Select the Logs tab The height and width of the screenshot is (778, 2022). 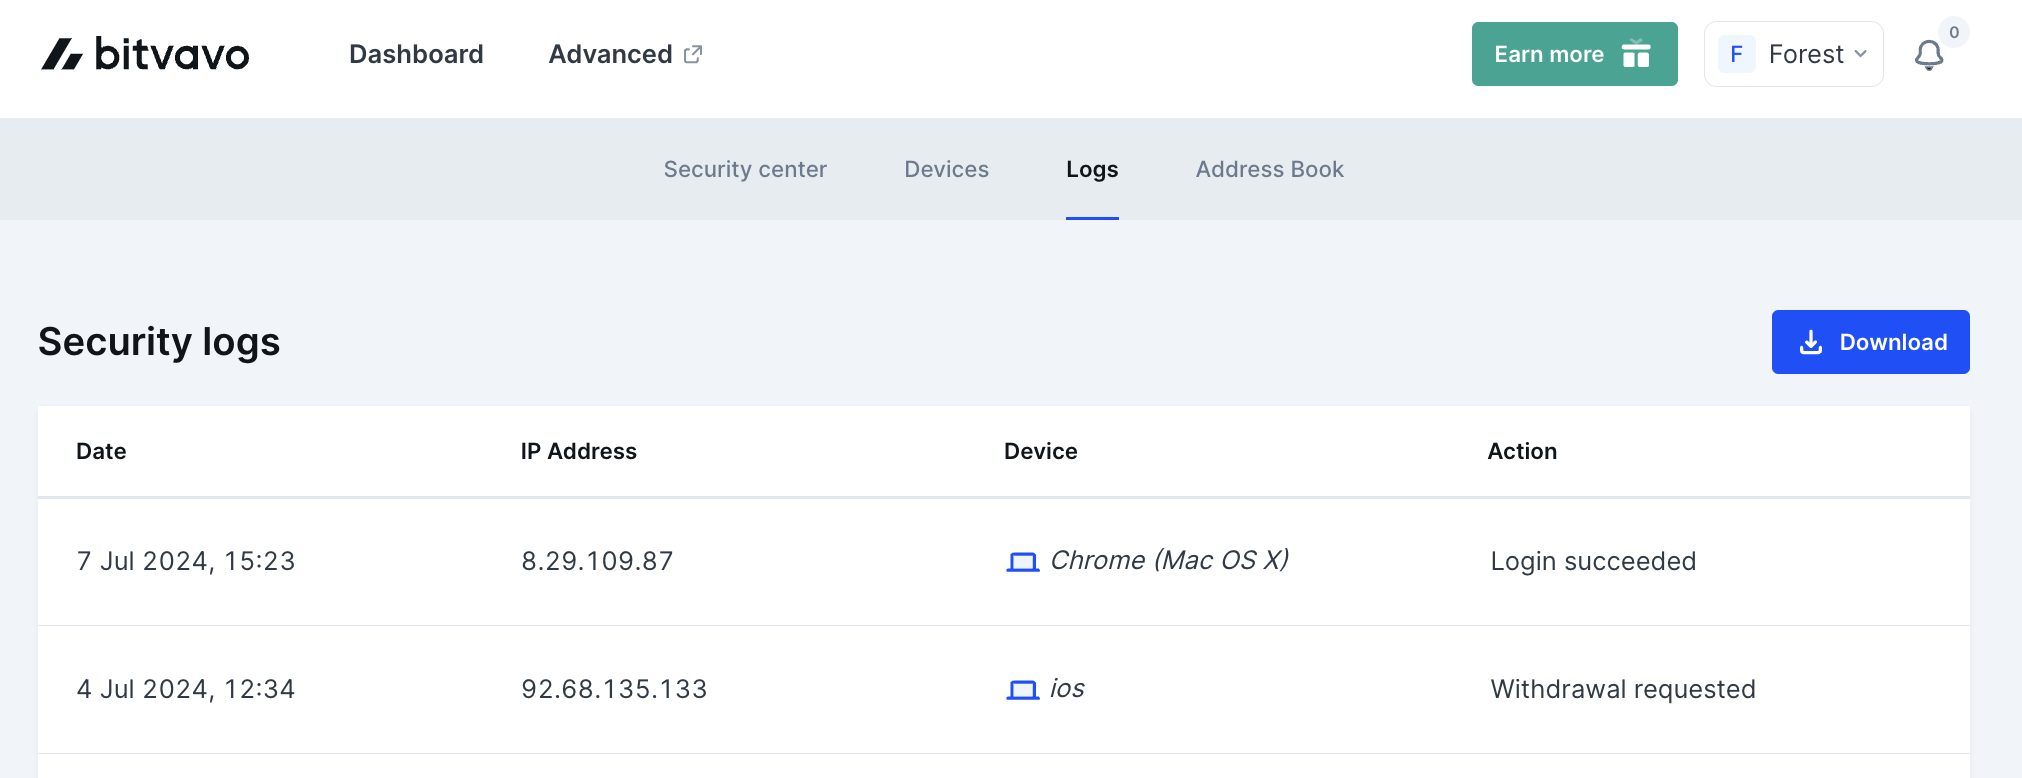[x=1091, y=170]
